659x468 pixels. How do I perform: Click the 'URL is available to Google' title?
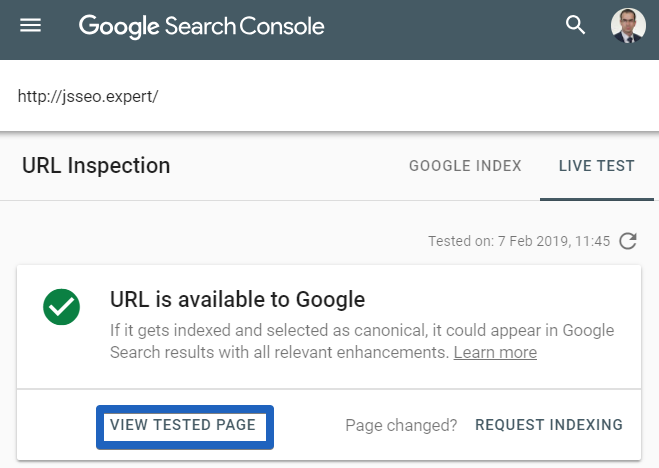coord(237,299)
